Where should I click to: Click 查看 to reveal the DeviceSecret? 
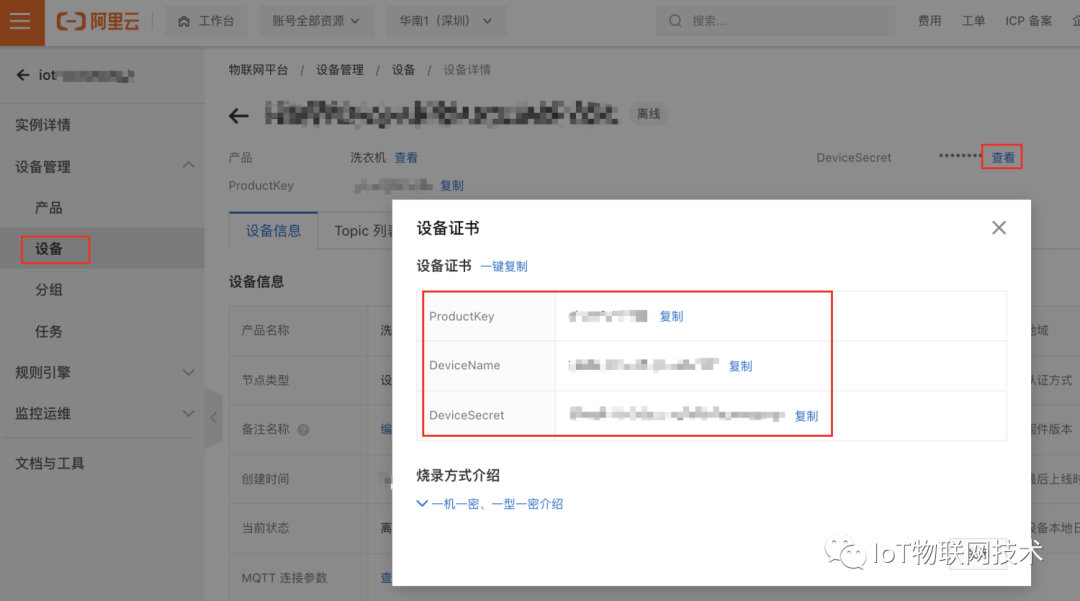click(x=1003, y=158)
